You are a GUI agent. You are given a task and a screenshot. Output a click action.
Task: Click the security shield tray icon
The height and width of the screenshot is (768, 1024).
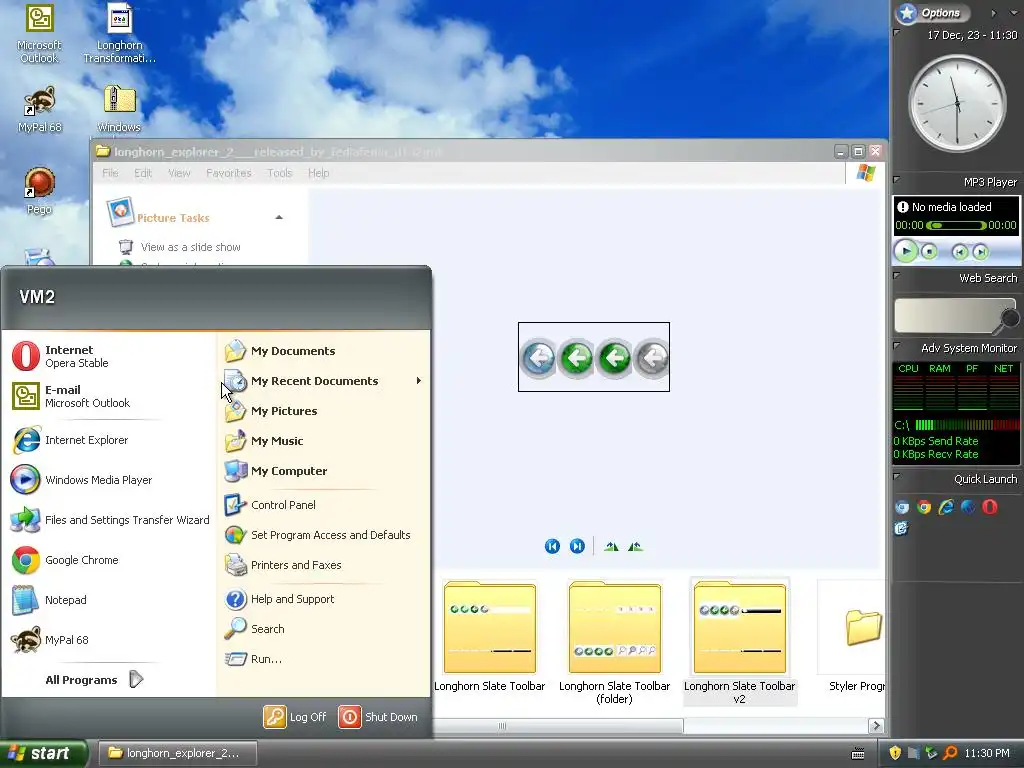coord(895,753)
